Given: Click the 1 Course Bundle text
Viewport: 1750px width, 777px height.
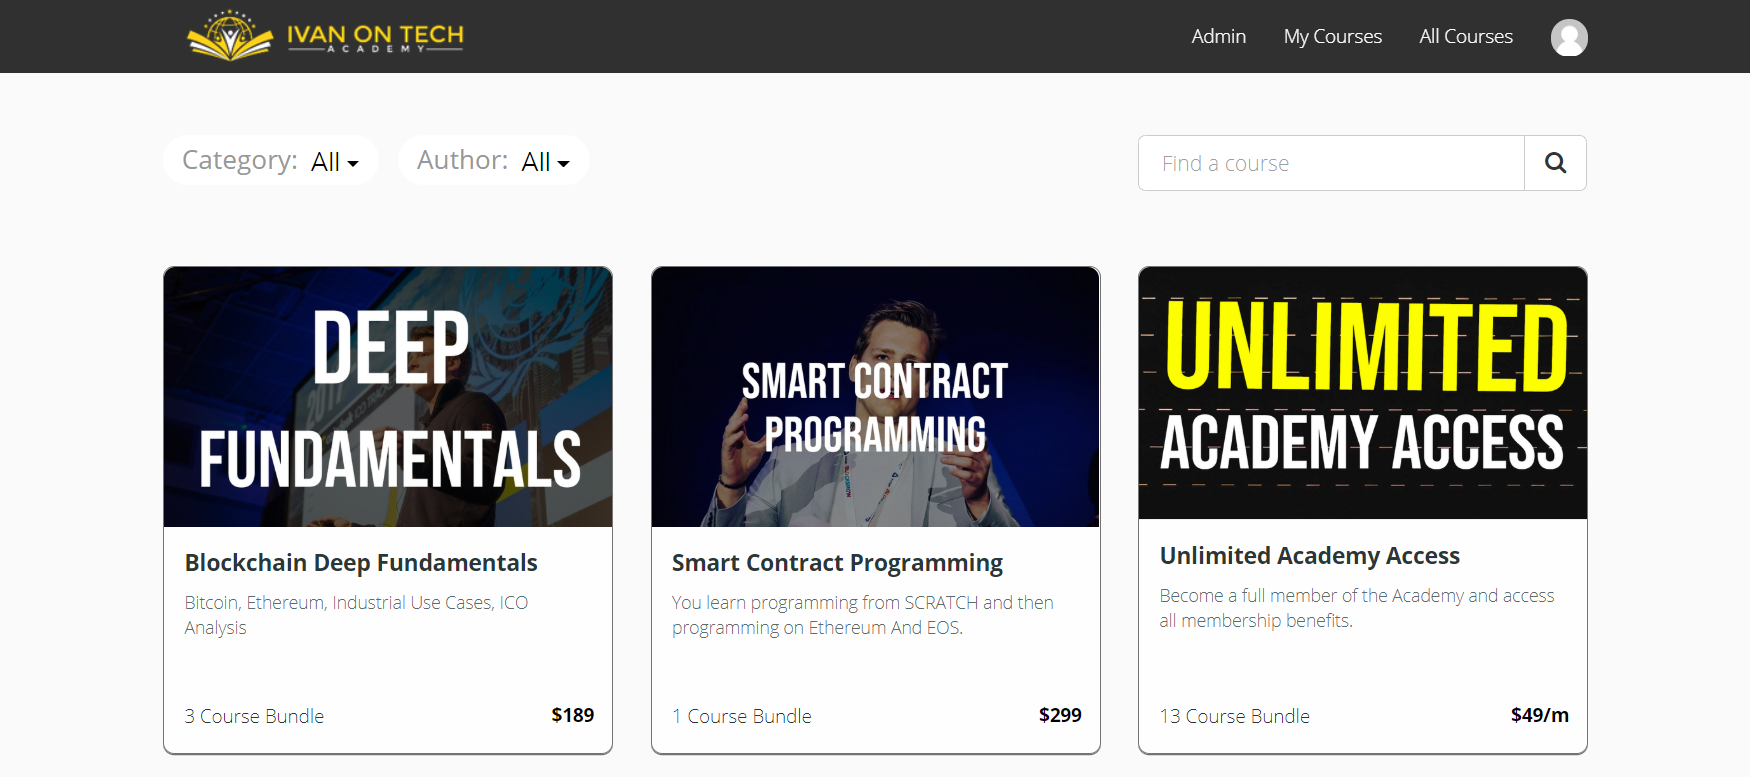Looking at the screenshot, I should pos(742,716).
